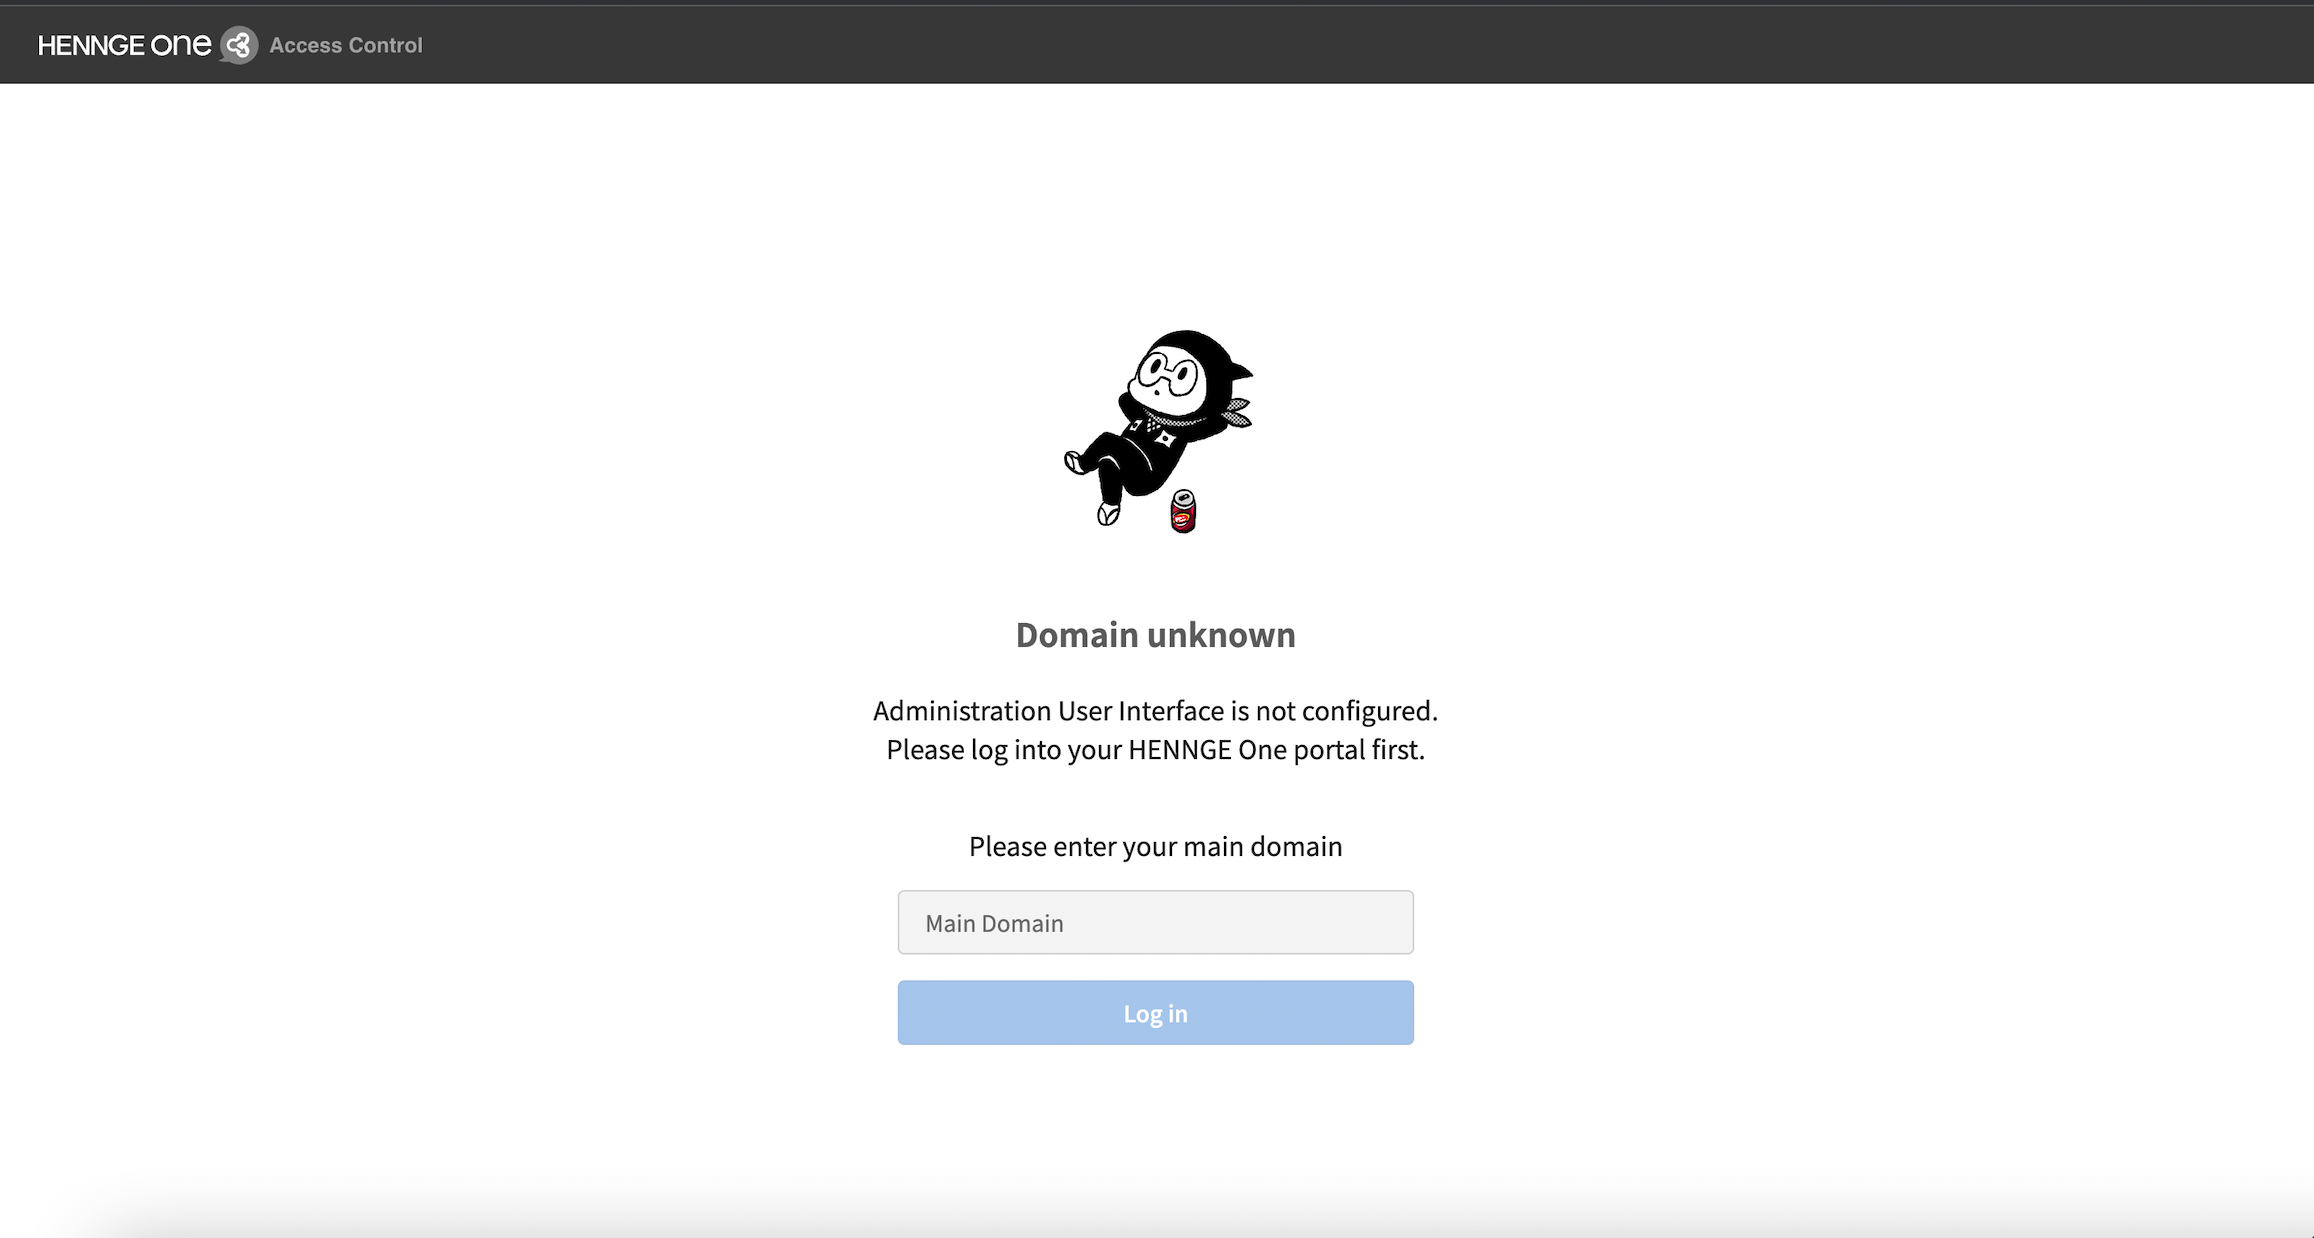Click the "Access Control" header label

(346, 45)
